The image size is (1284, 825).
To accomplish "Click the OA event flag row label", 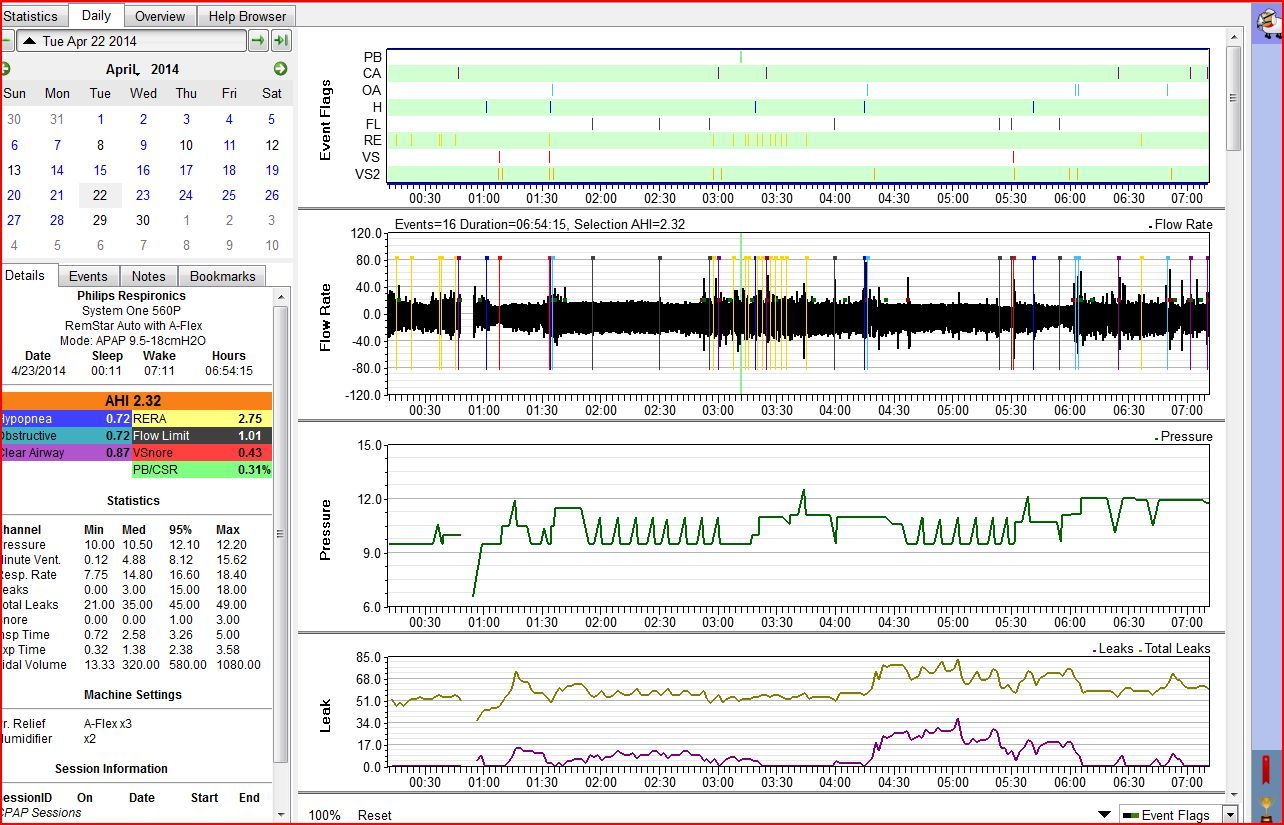I will (372, 90).
